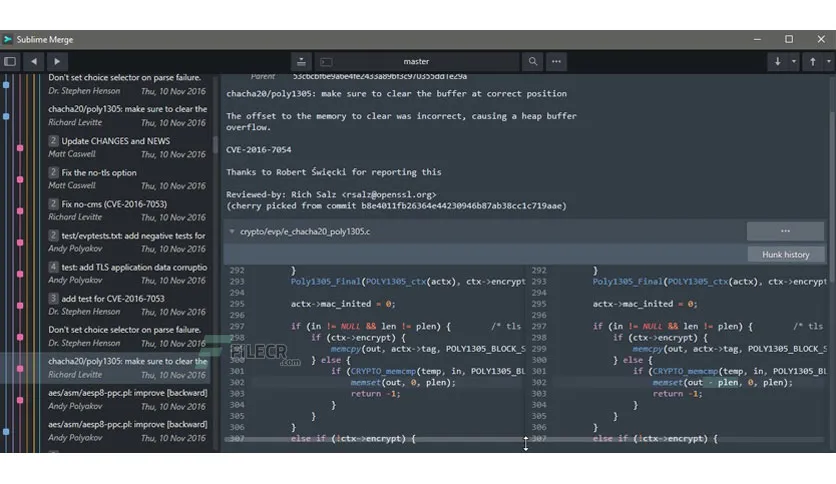This screenshot has height=484, width=836.
Task: Collapse the e_chacha20_poly1305.c file diff
Action: click(x=232, y=231)
